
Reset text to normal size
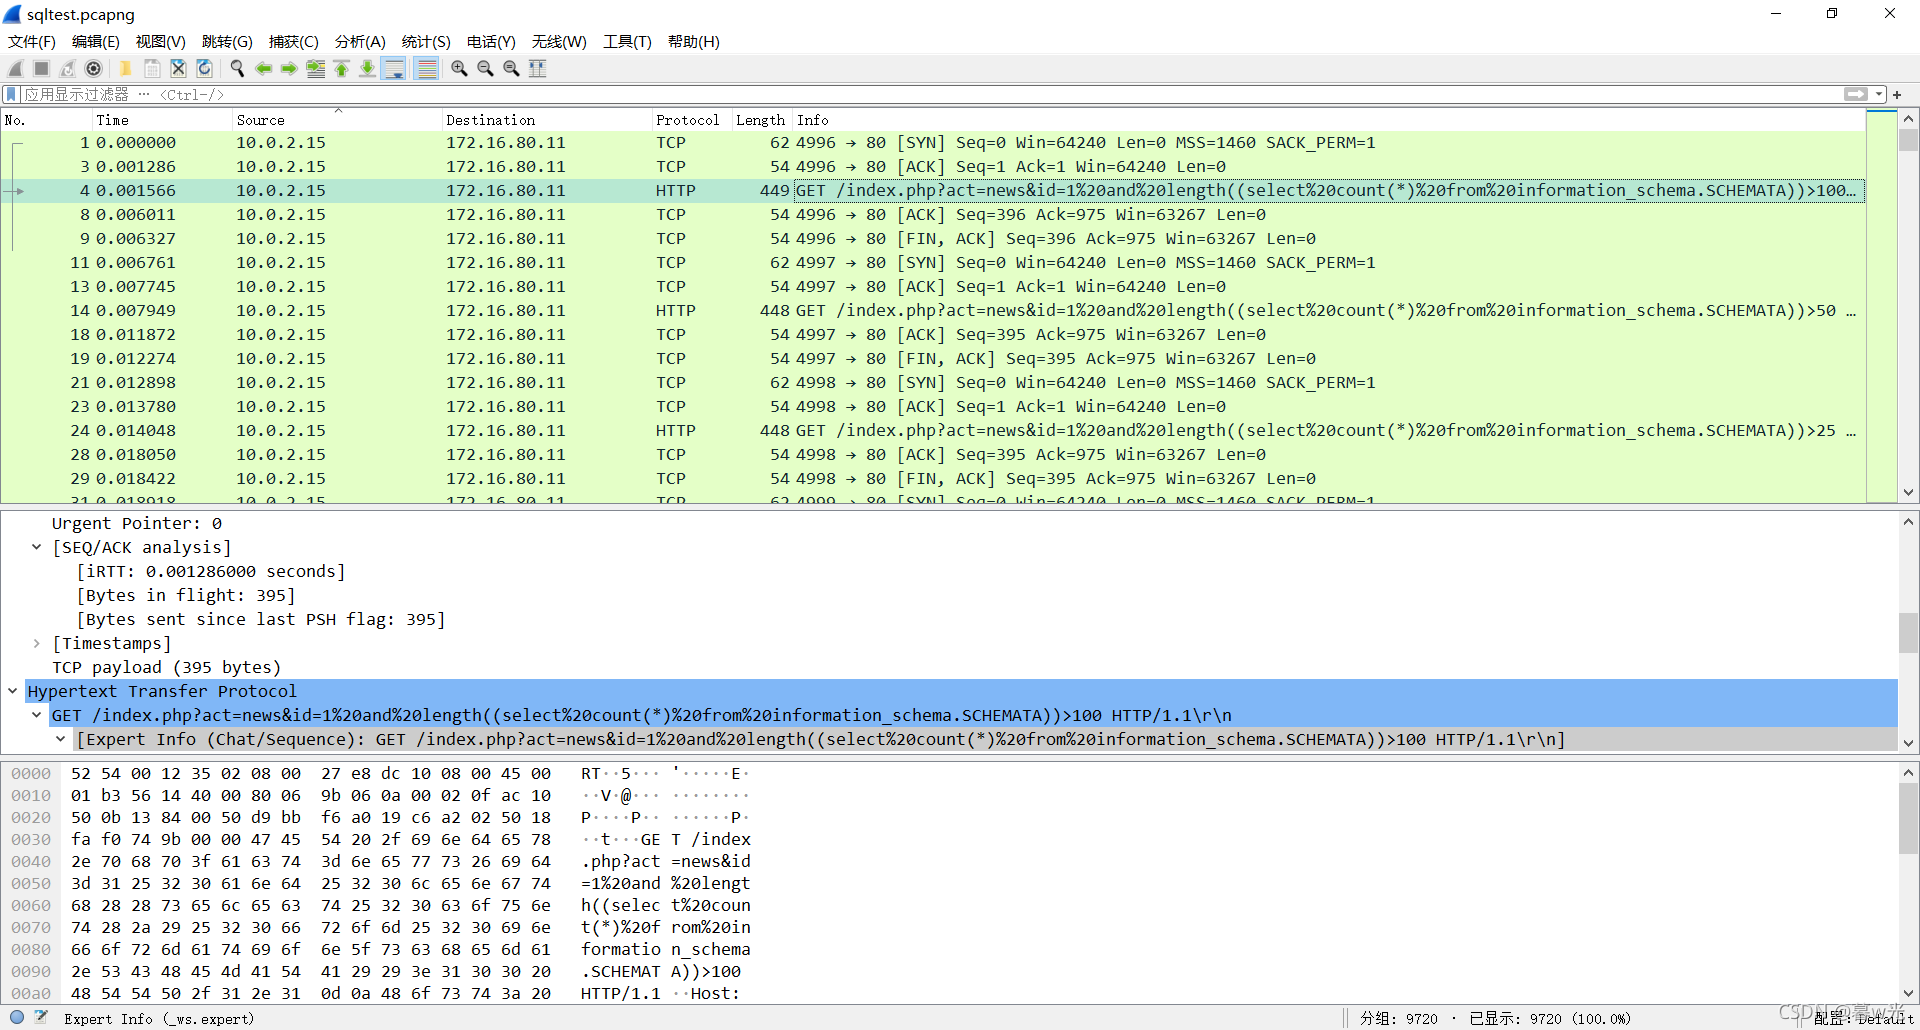tap(511, 68)
